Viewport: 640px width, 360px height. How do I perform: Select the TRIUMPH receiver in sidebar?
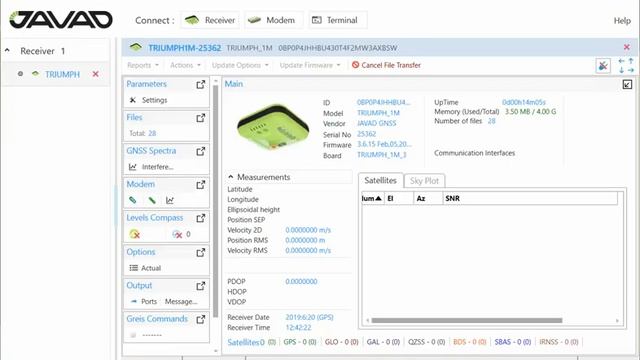[x=62, y=74]
